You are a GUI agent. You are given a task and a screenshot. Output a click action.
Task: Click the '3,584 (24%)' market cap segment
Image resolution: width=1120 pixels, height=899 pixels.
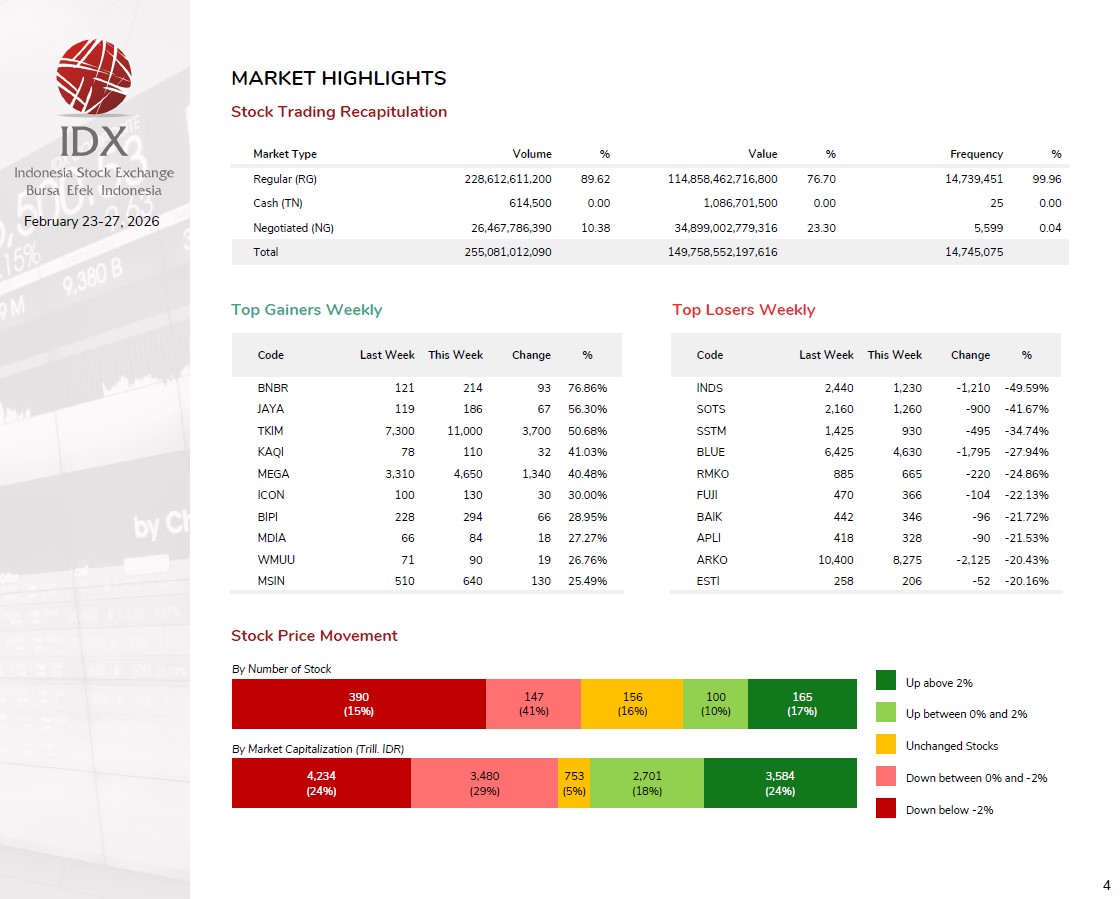click(780, 783)
